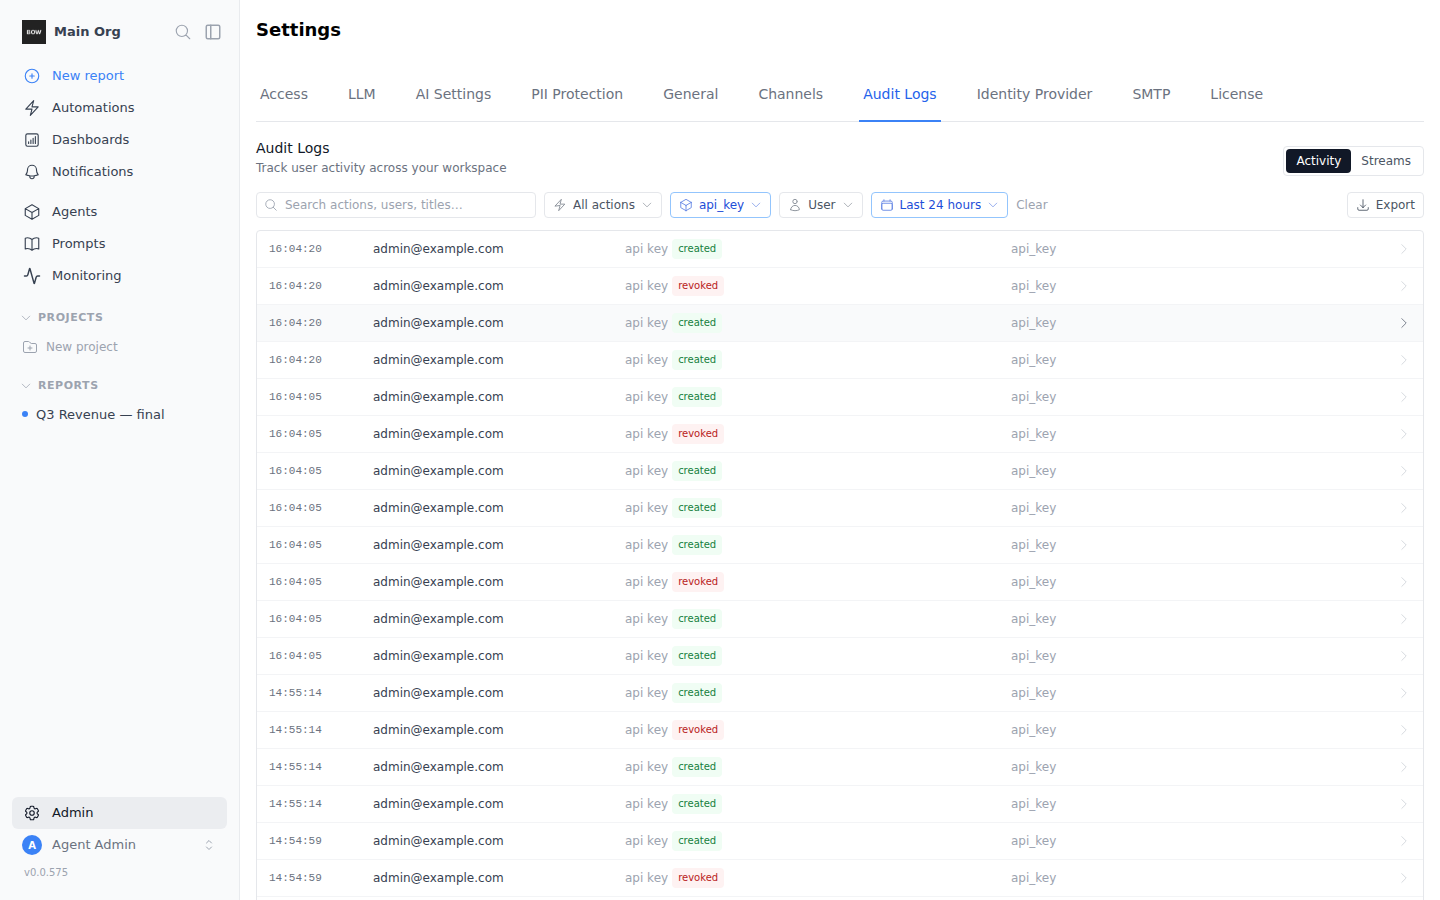Click the Notifications bell icon
1440x900 pixels.
tap(32, 172)
